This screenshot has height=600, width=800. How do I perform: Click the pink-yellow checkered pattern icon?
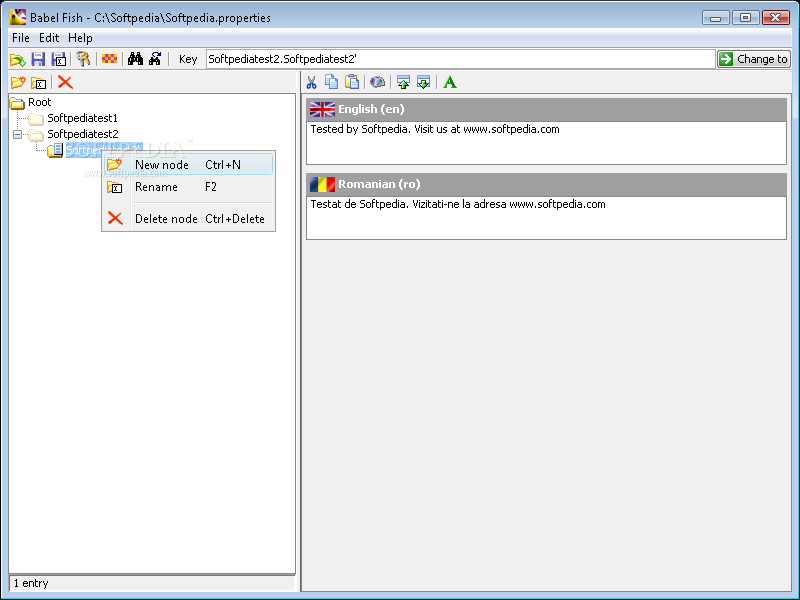(109, 59)
